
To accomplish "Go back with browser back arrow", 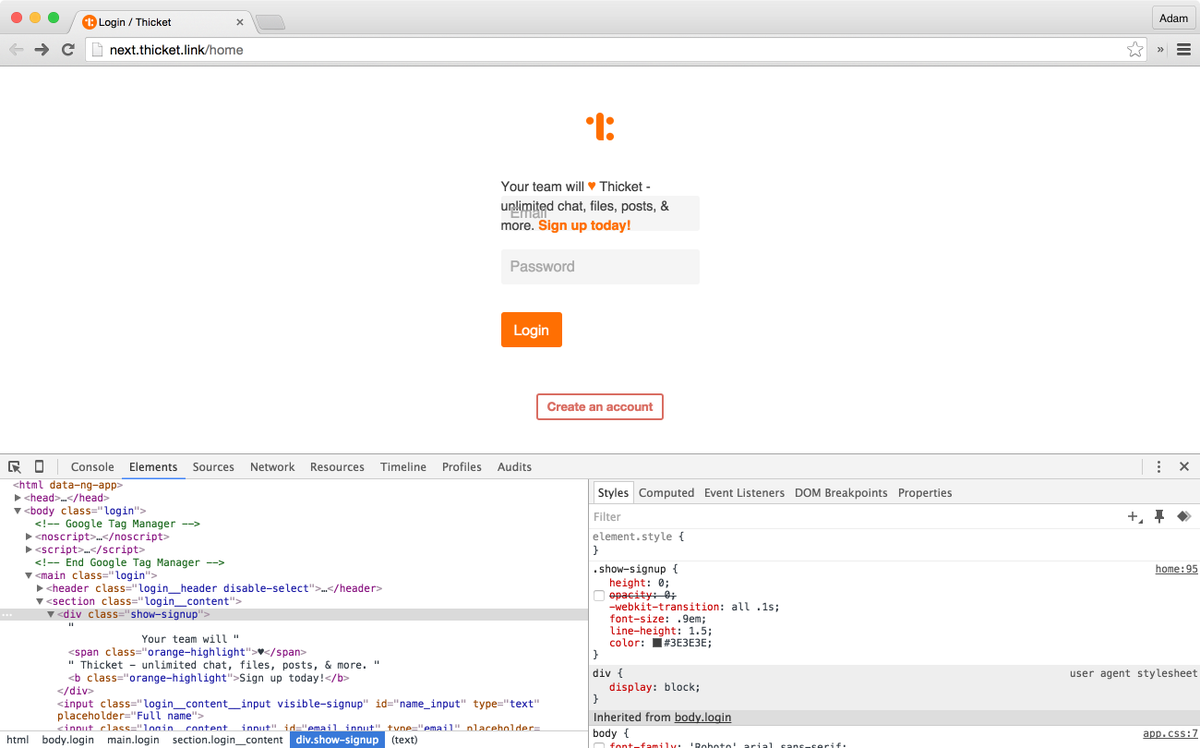I will [x=17, y=49].
